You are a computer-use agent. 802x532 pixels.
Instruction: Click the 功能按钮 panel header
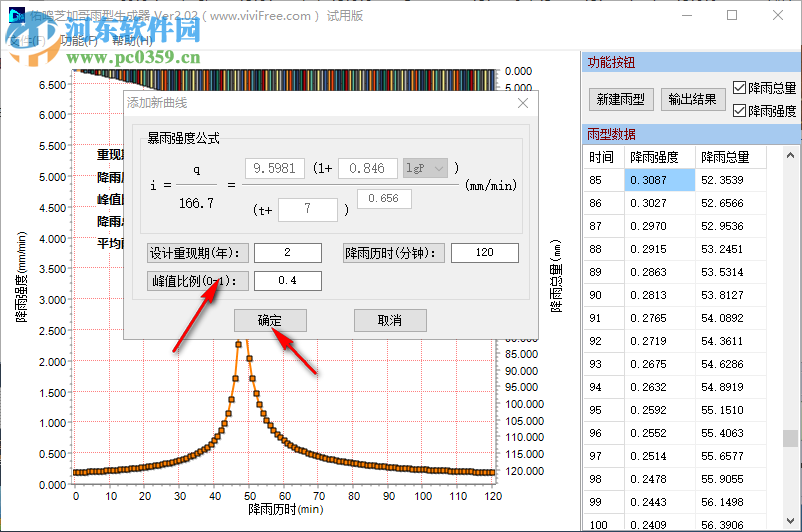[692, 62]
